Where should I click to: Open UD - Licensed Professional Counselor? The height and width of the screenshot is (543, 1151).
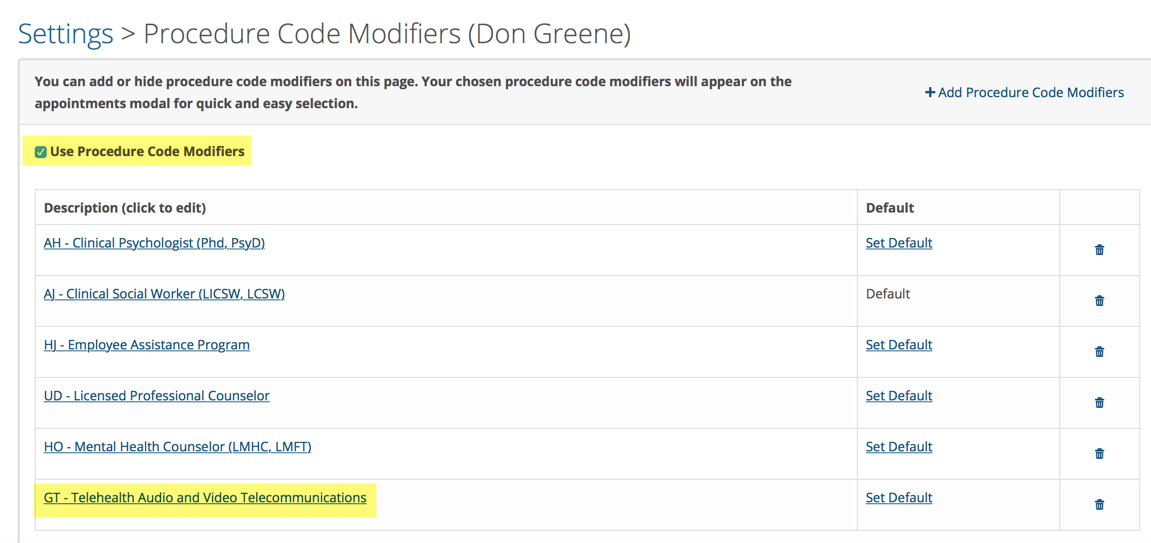click(x=157, y=396)
